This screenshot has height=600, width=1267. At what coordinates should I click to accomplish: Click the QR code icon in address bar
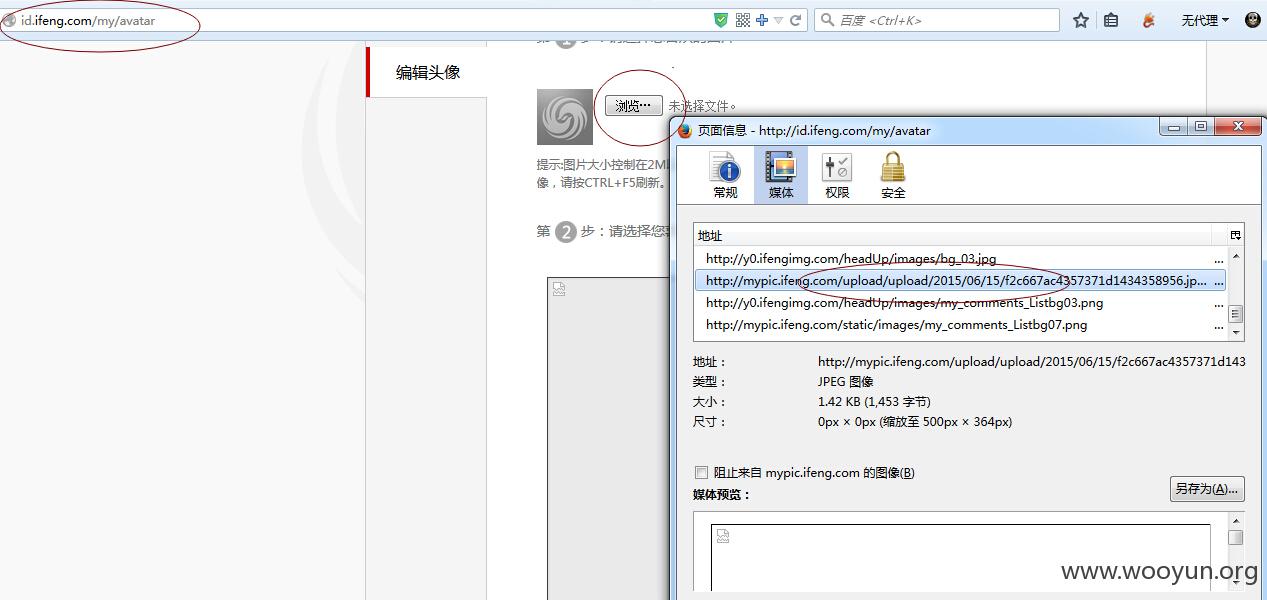(743, 20)
